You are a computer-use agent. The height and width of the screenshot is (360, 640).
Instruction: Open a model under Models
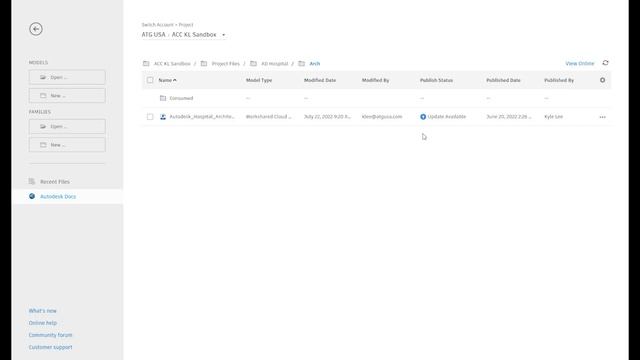tap(67, 77)
